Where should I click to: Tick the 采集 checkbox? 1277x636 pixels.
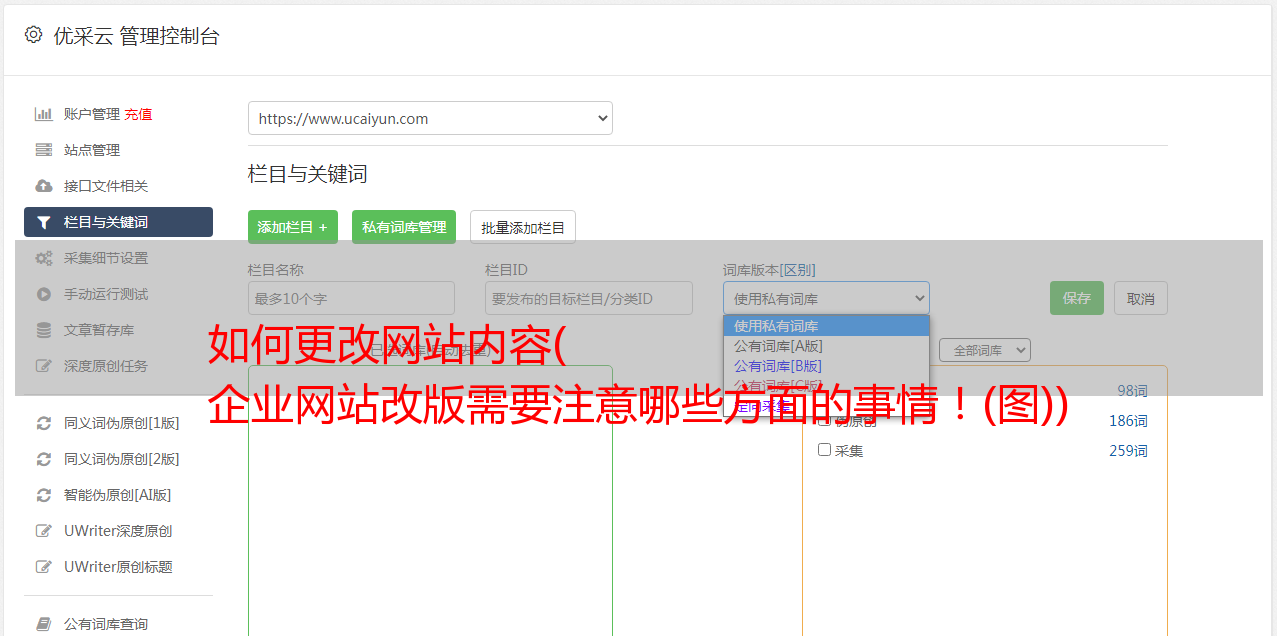tap(824, 450)
